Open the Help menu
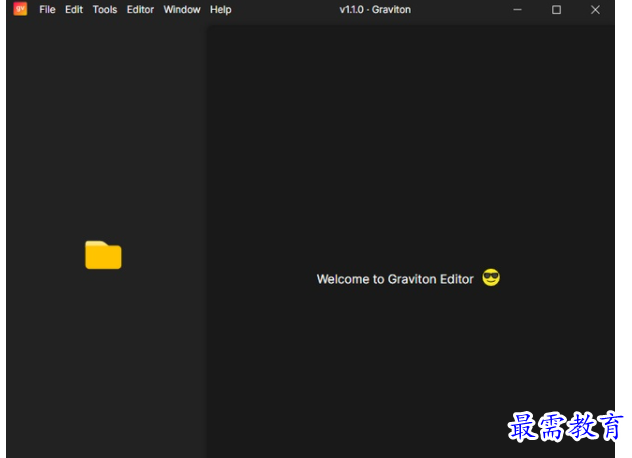632x458 pixels. click(220, 10)
